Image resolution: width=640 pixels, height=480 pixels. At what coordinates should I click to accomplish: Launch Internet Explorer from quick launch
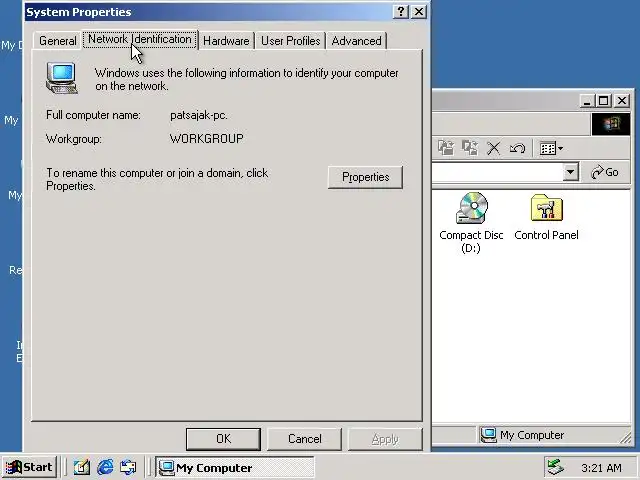point(105,467)
